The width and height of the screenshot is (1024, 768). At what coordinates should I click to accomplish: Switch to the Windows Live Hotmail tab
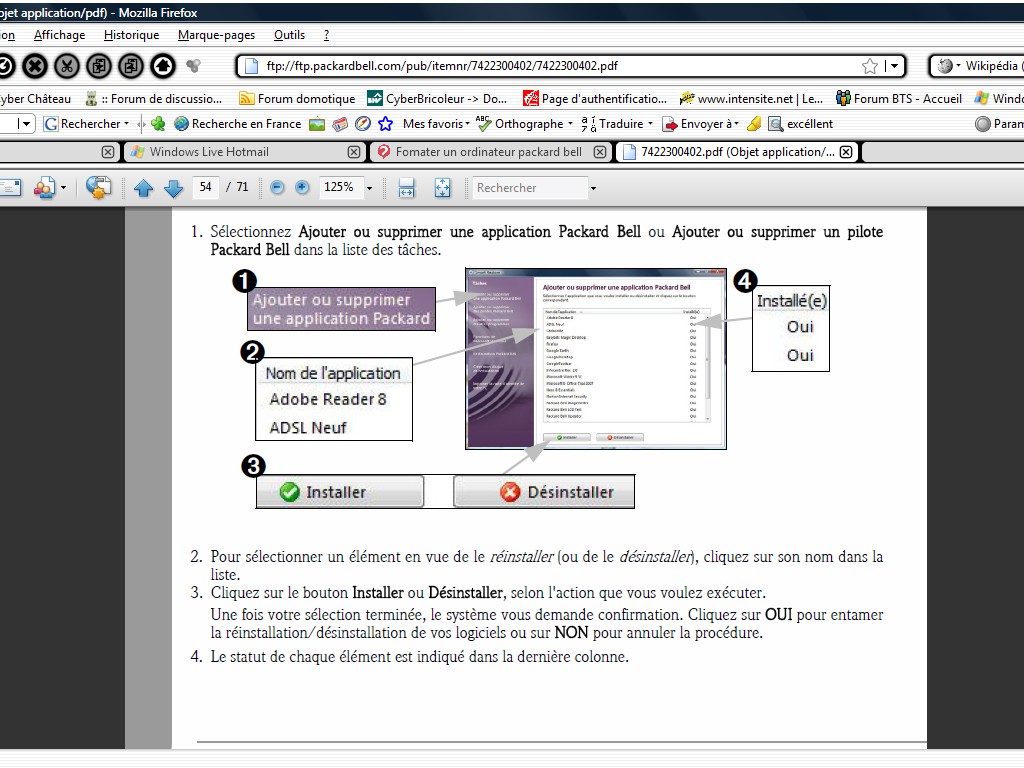point(208,152)
